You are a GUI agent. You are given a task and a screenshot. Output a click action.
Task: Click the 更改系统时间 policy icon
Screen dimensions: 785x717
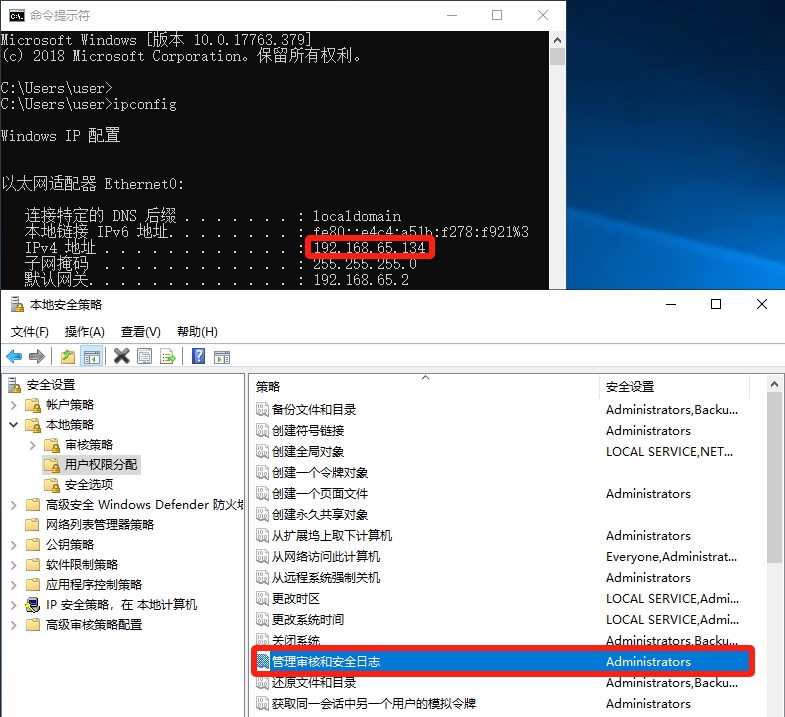point(262,619)
